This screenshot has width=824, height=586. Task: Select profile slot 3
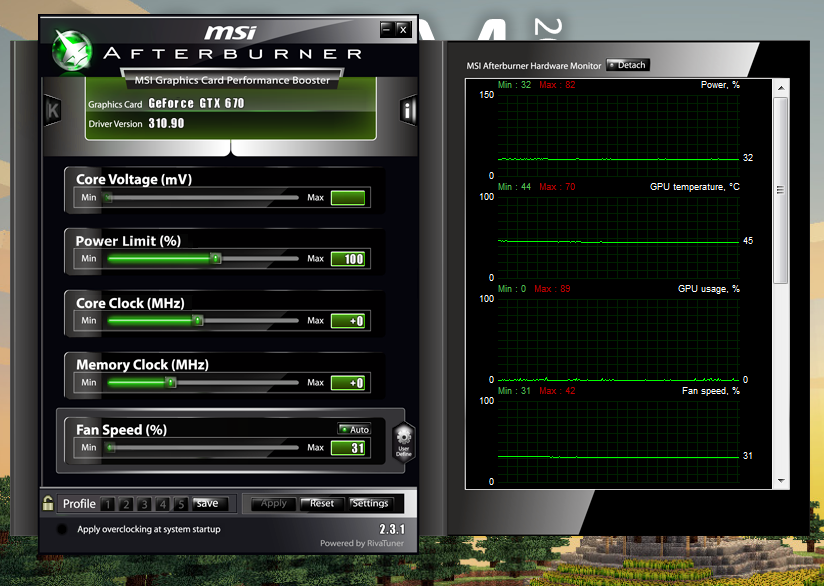[x=144, y=504]
